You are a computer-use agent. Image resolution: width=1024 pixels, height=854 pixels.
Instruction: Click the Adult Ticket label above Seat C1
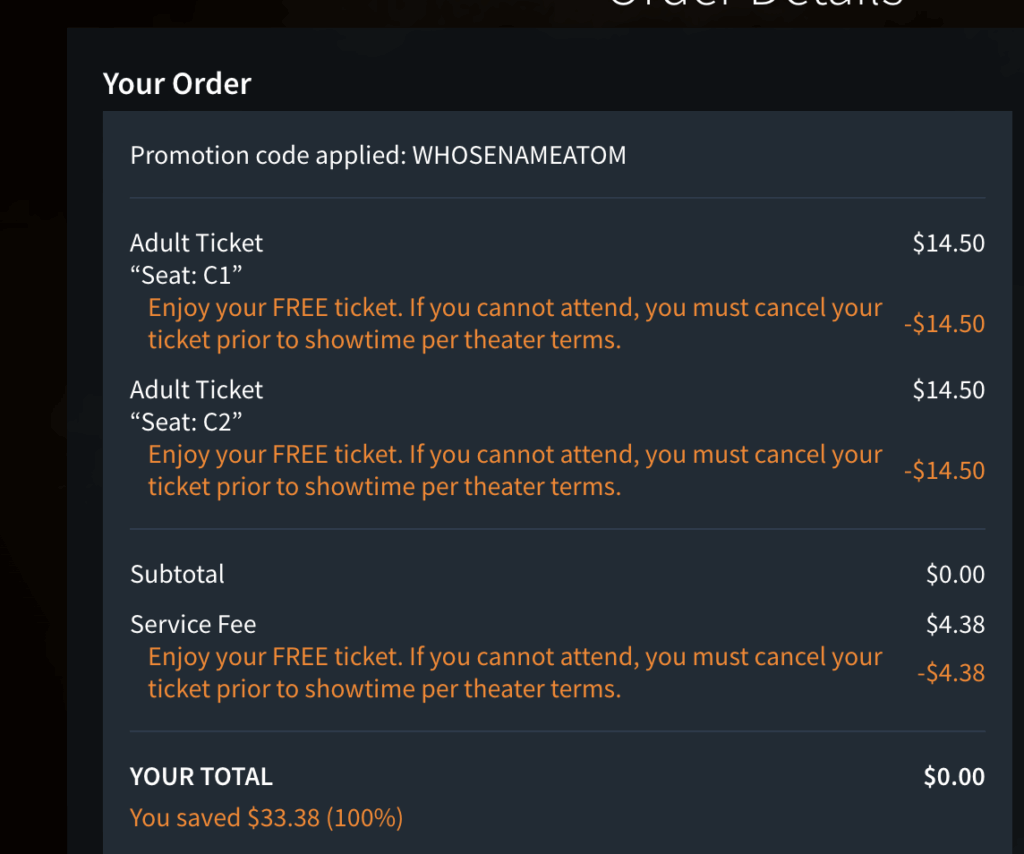pos(197,243)
